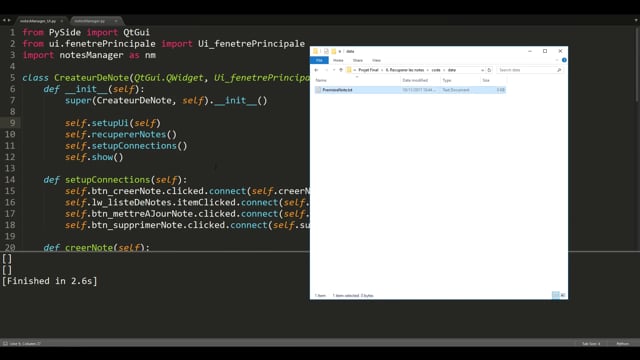Image resolution: width=640 pixels, height=360 pixels.
Task: Close the File Explorer window
Action: (560, 51)
